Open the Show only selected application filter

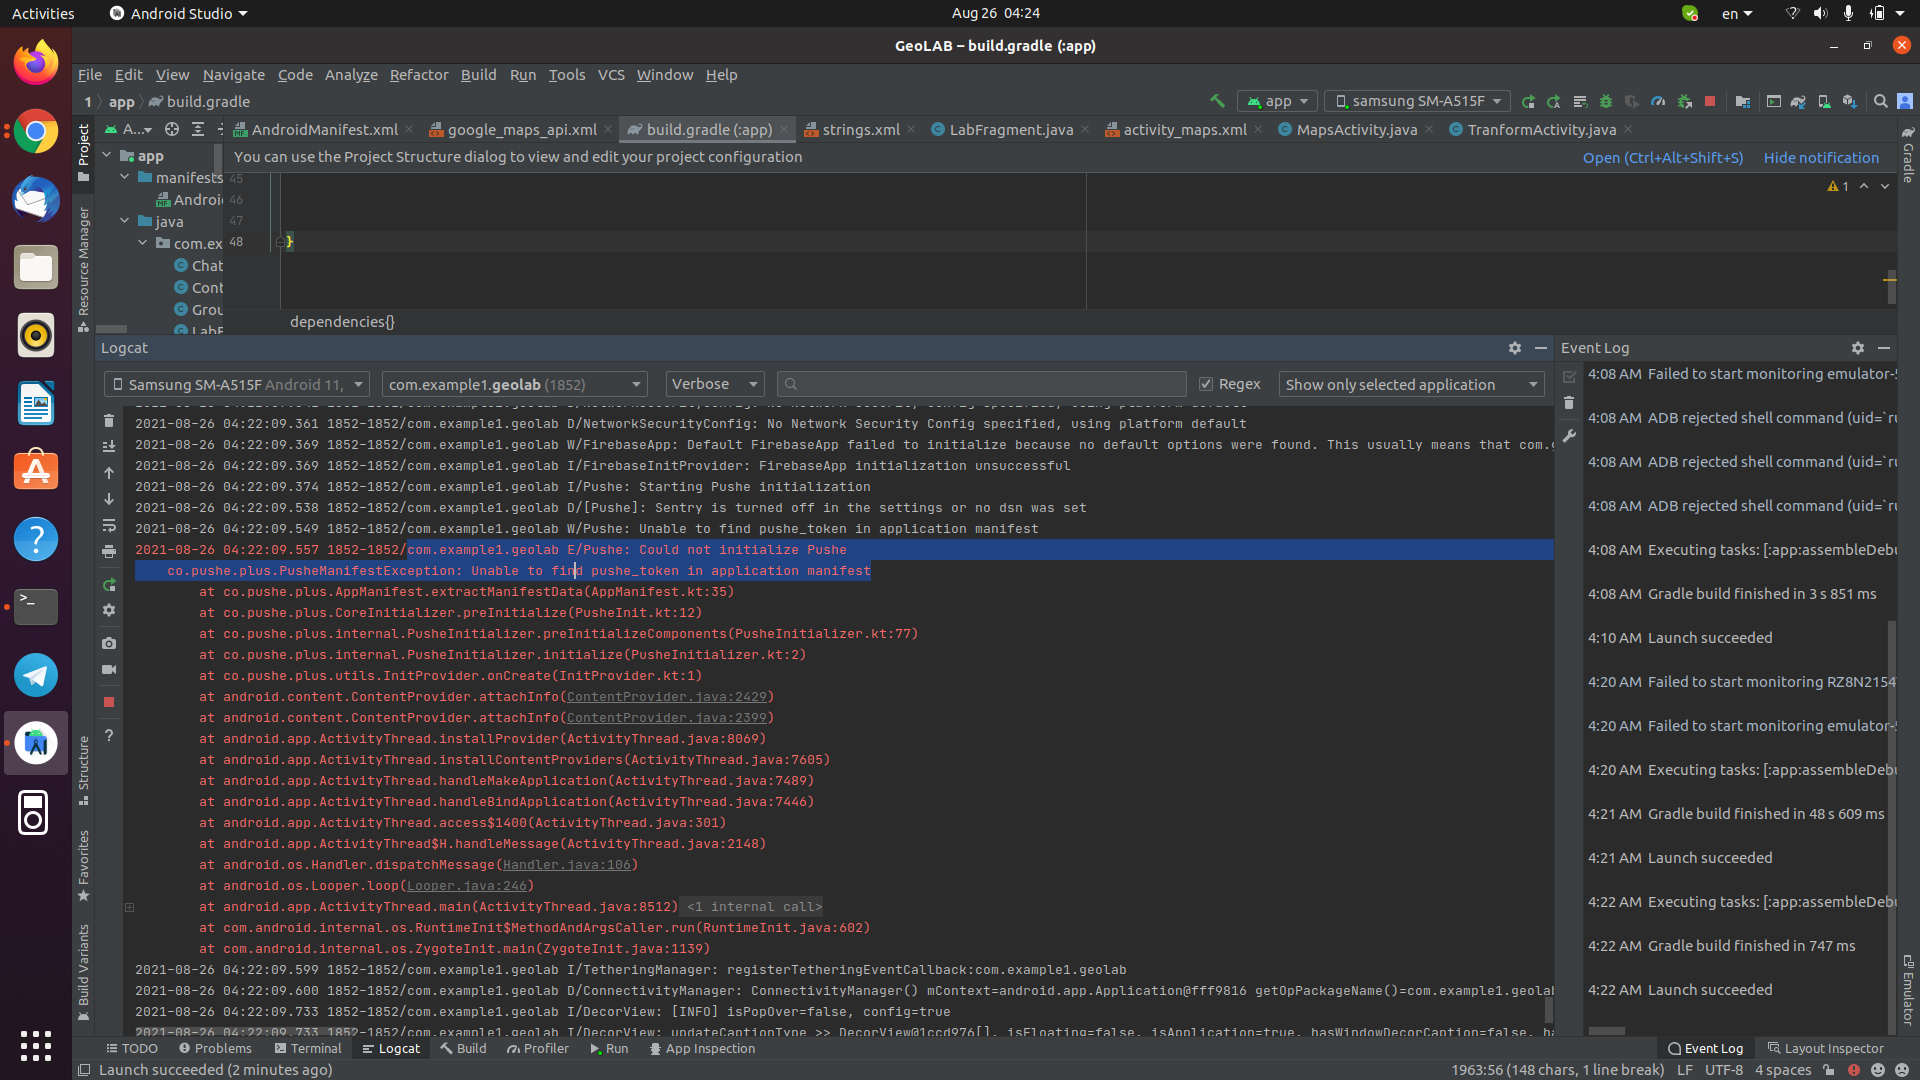1410,384
